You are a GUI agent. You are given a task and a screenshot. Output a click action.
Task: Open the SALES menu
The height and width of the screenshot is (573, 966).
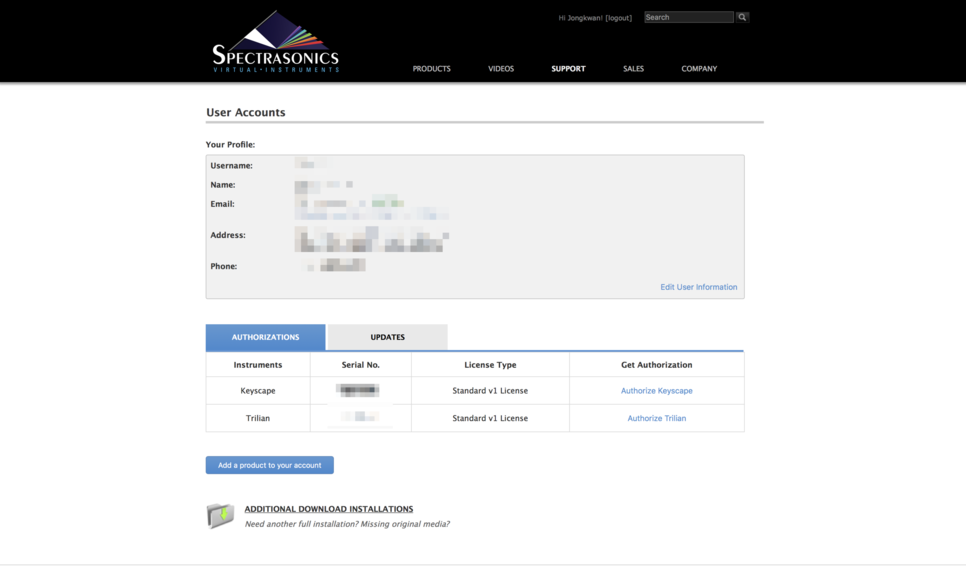click(633, 68)
